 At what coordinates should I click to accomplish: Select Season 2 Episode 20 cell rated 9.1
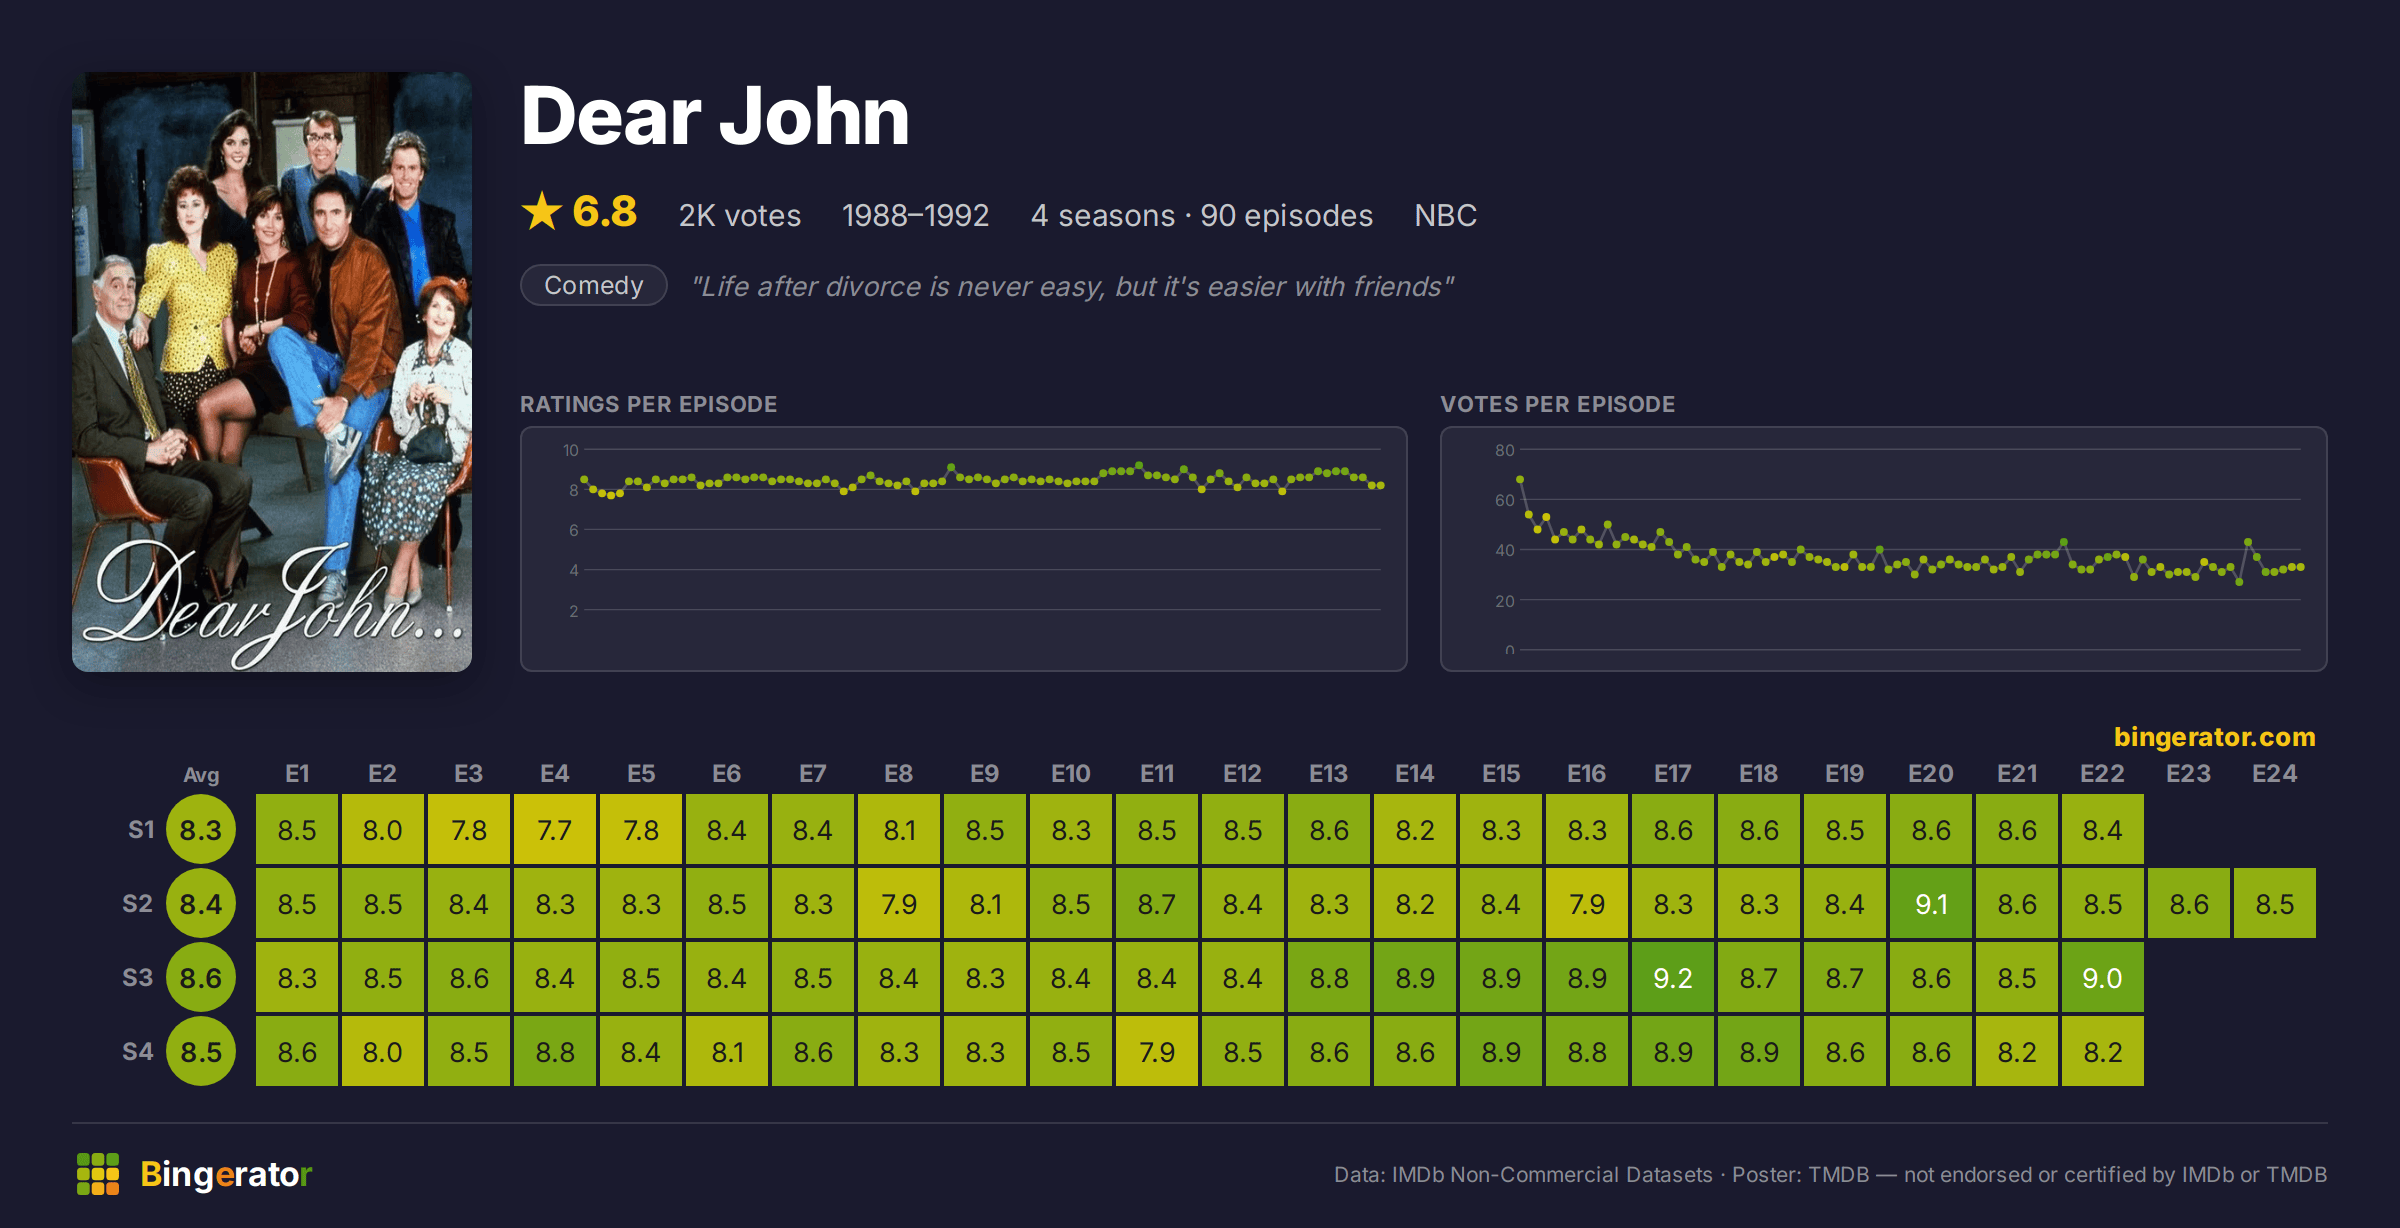click(x=1931, y=904)
